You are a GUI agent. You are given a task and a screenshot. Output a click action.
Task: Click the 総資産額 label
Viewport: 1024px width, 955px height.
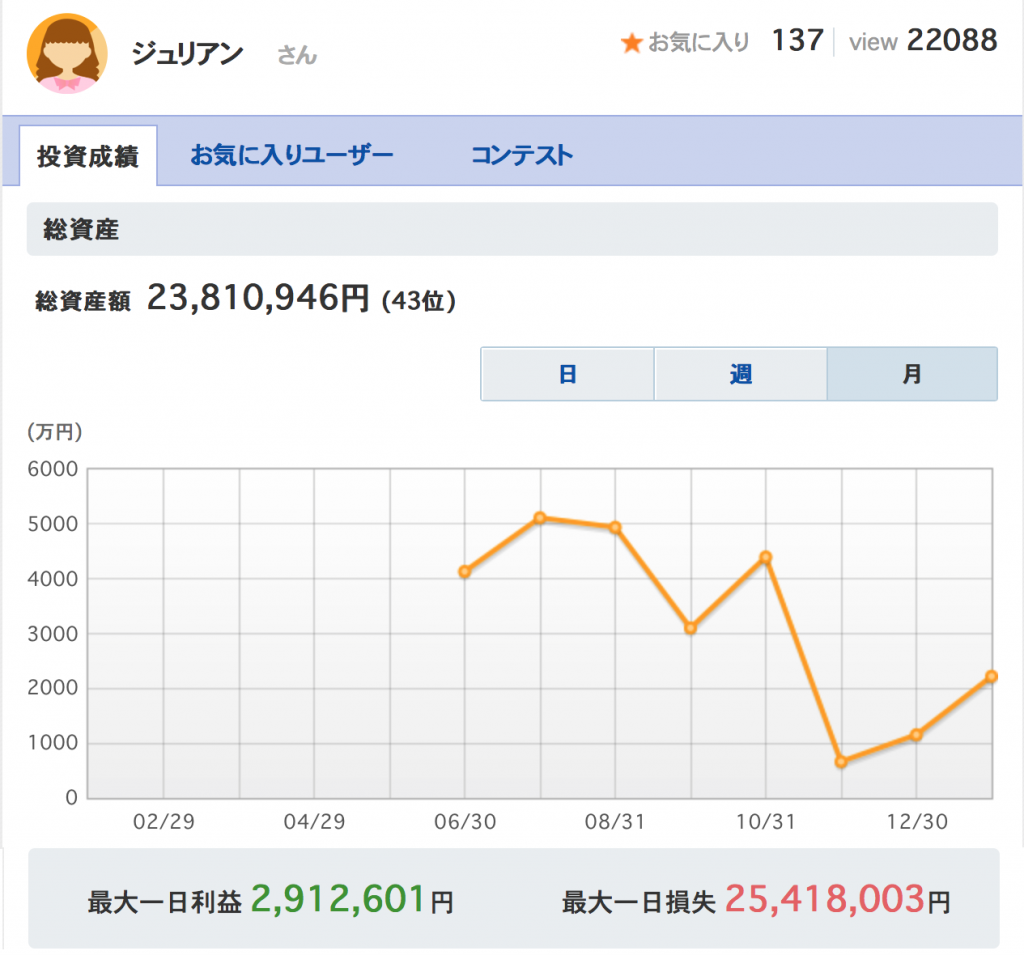(x=83, y=301)
